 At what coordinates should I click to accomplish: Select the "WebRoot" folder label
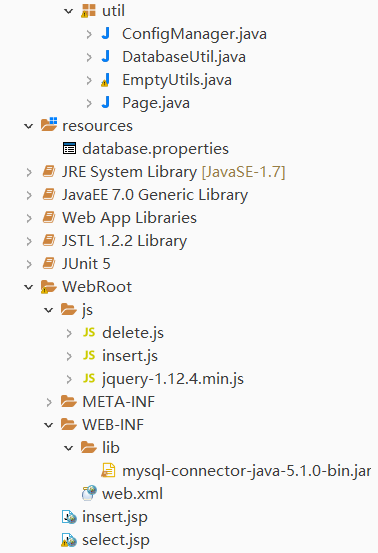[97, 287]
